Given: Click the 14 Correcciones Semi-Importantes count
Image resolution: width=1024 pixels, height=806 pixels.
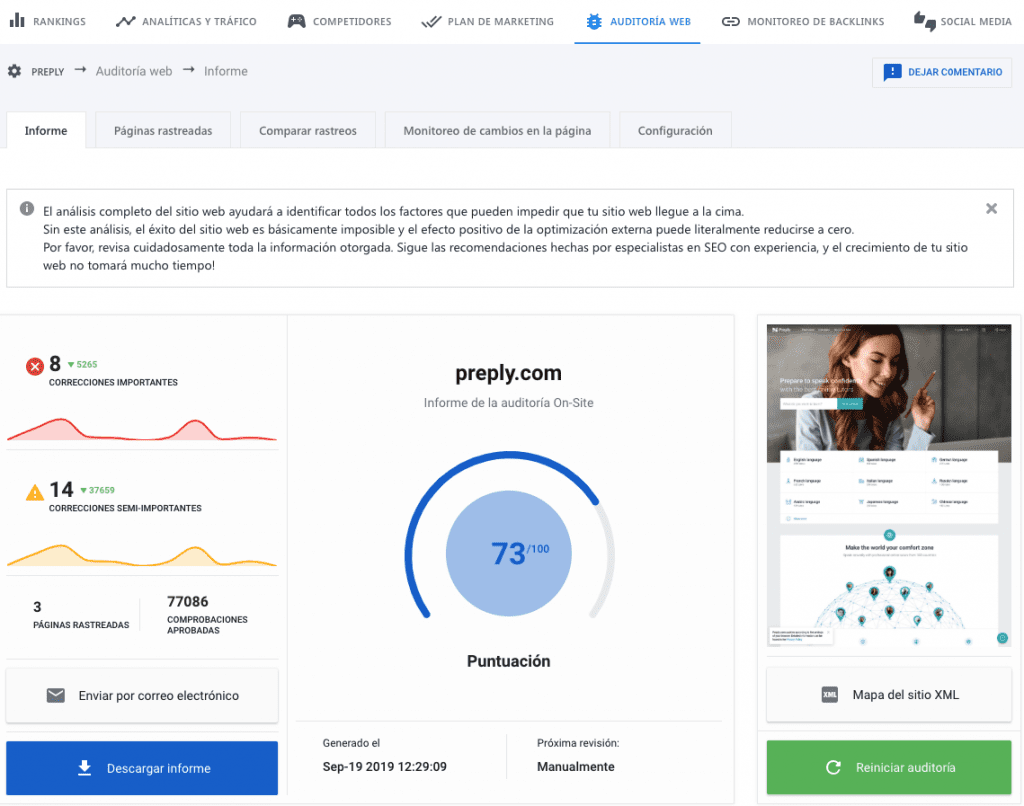Looking at the screenshot, I should (61, 489).
